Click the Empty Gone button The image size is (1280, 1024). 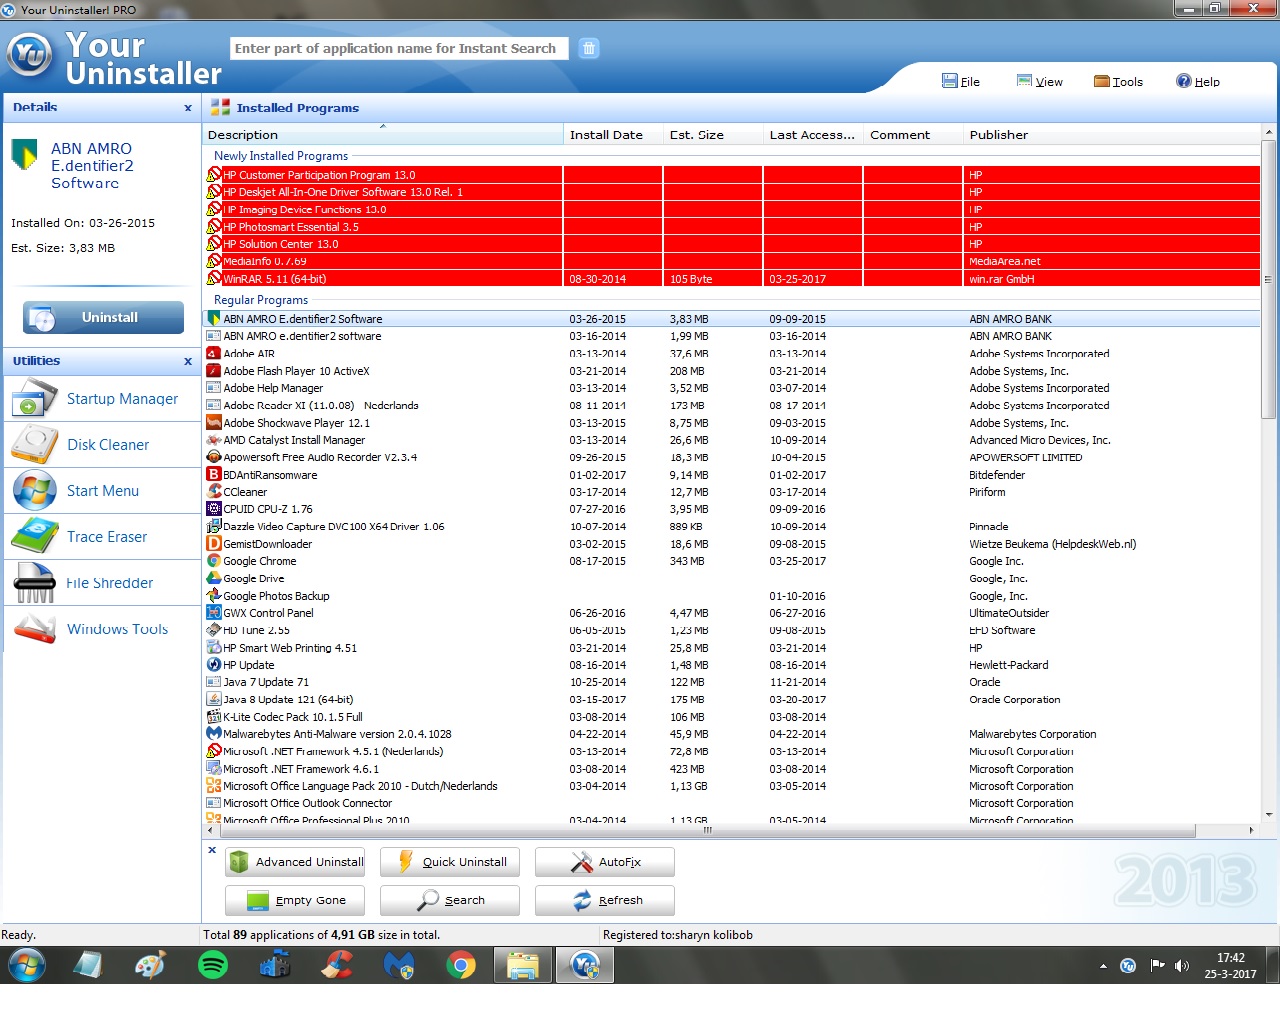[295, 900]
